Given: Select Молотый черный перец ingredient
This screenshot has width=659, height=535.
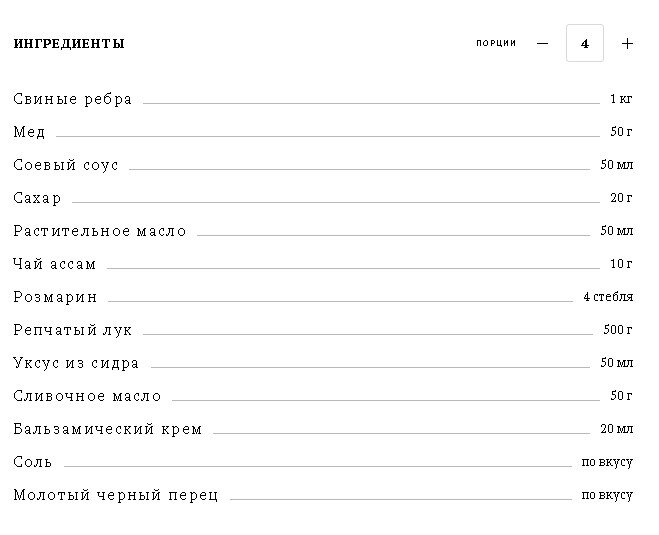Looking at the screenshot, I should coord(116,495).
